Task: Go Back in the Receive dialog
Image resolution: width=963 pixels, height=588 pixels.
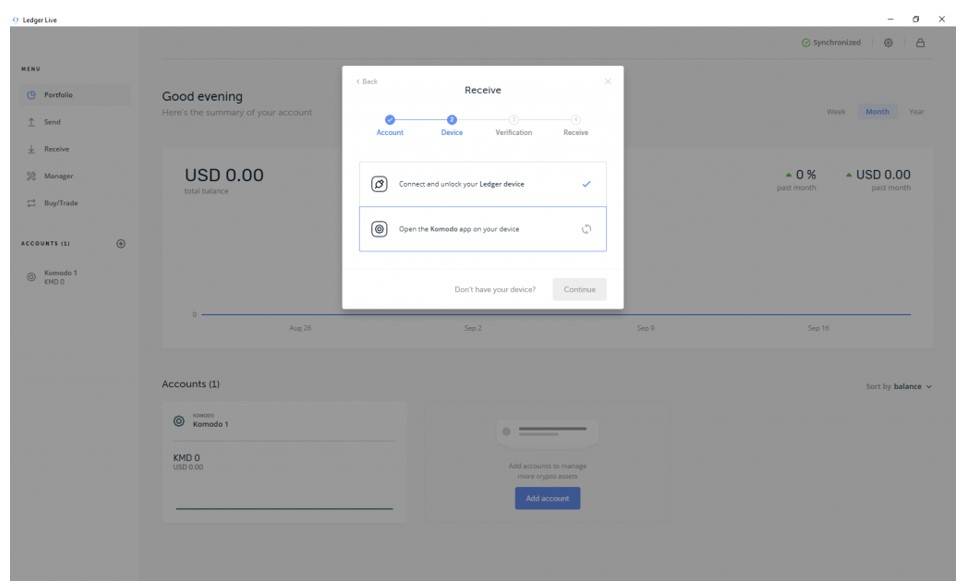Action: 367,82
